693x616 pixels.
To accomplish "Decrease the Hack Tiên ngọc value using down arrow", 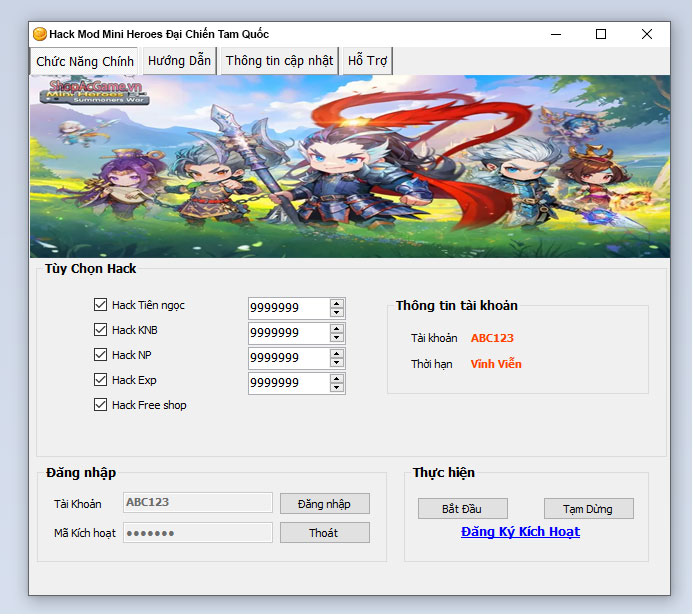I will click(337, 312).
